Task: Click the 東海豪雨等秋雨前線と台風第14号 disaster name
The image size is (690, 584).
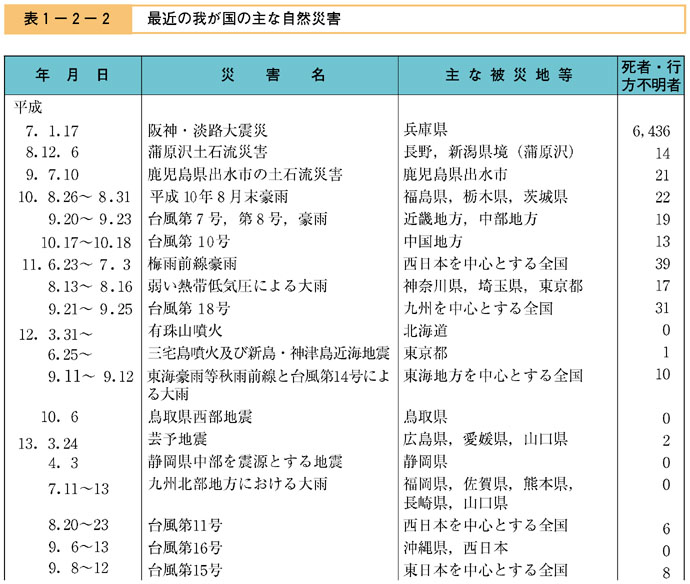Action: (x=269, y=384)
